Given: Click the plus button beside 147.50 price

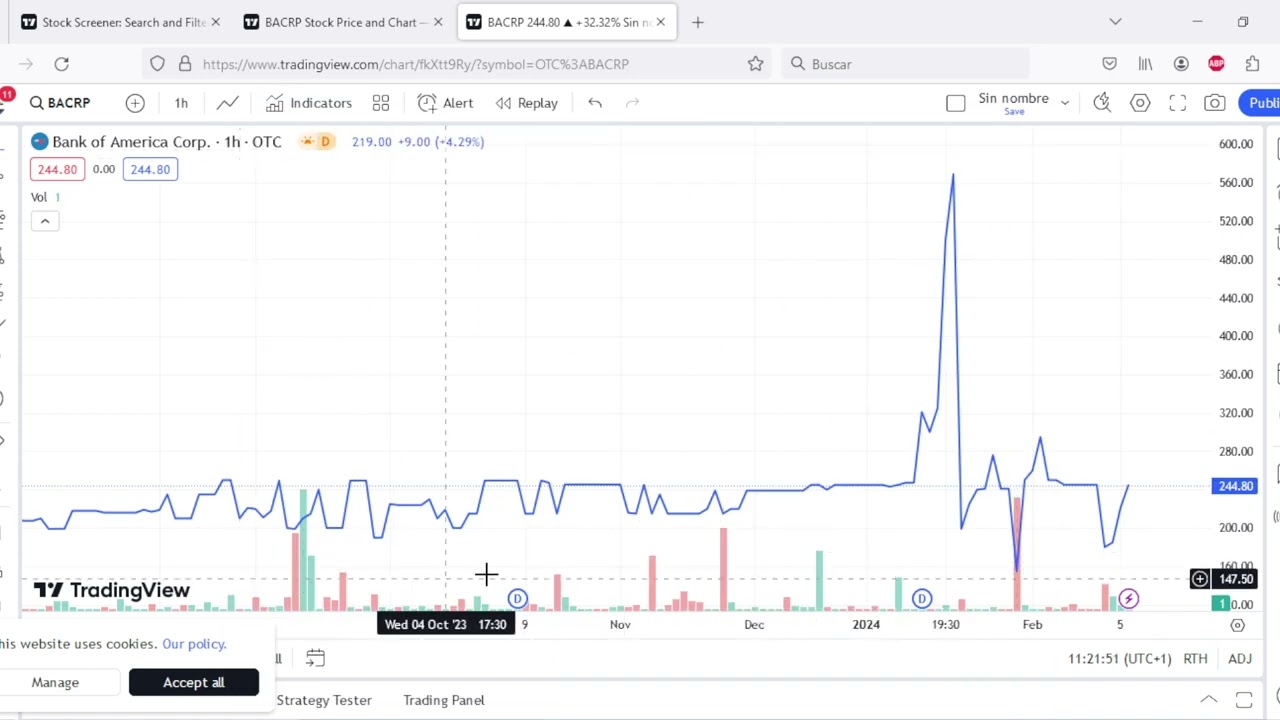Looking at the screenshot, I should [1199, 579].
